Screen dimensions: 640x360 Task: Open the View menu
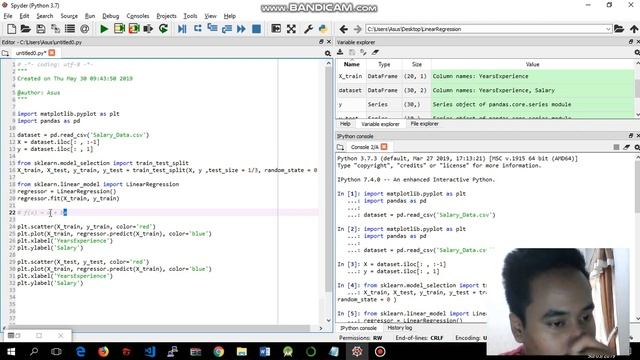coord(210,16)
